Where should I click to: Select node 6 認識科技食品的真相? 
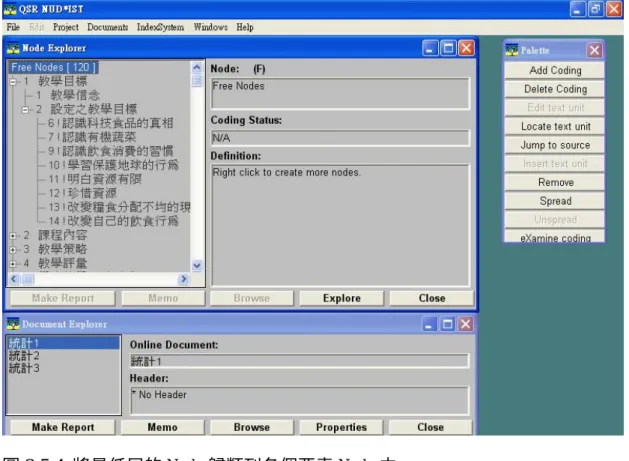click(x=111, y=123)
